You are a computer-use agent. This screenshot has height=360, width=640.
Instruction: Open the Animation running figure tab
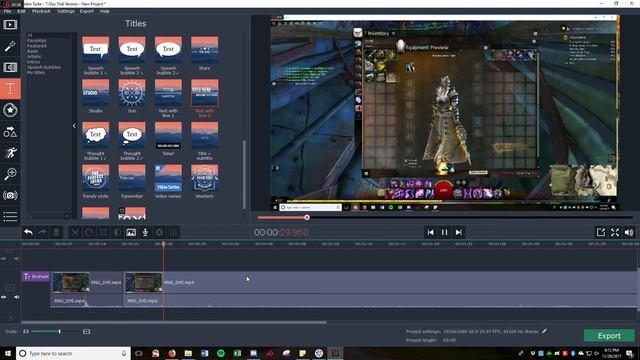coord(10,153)
